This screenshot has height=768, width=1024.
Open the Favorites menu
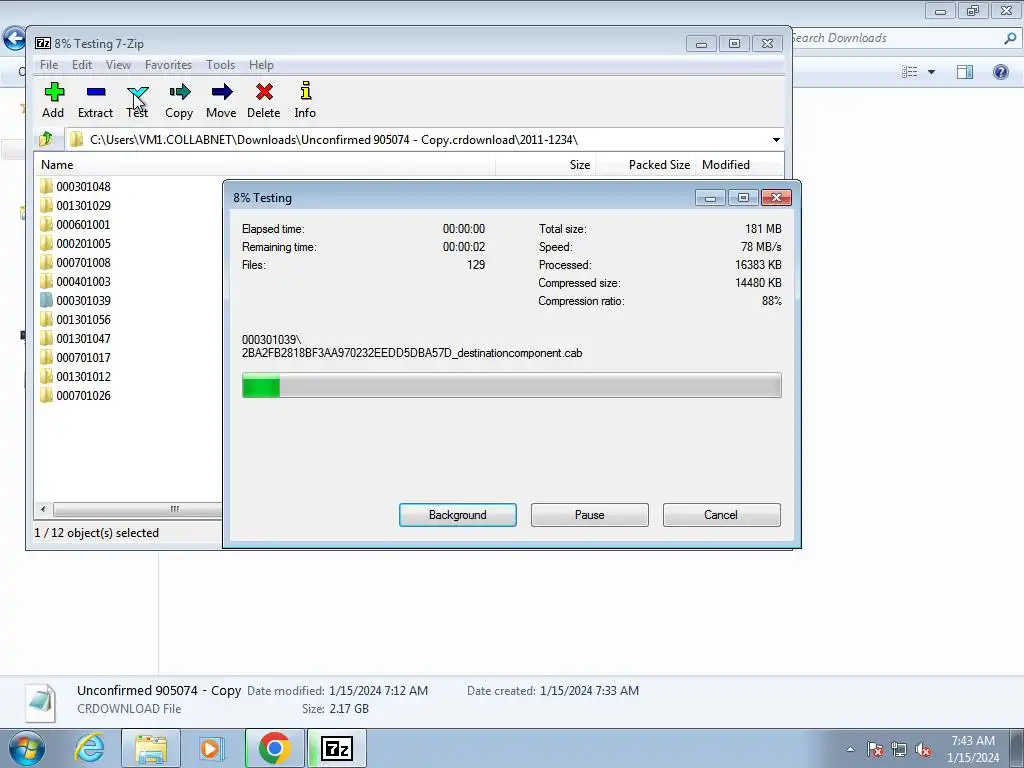[168, 65]
